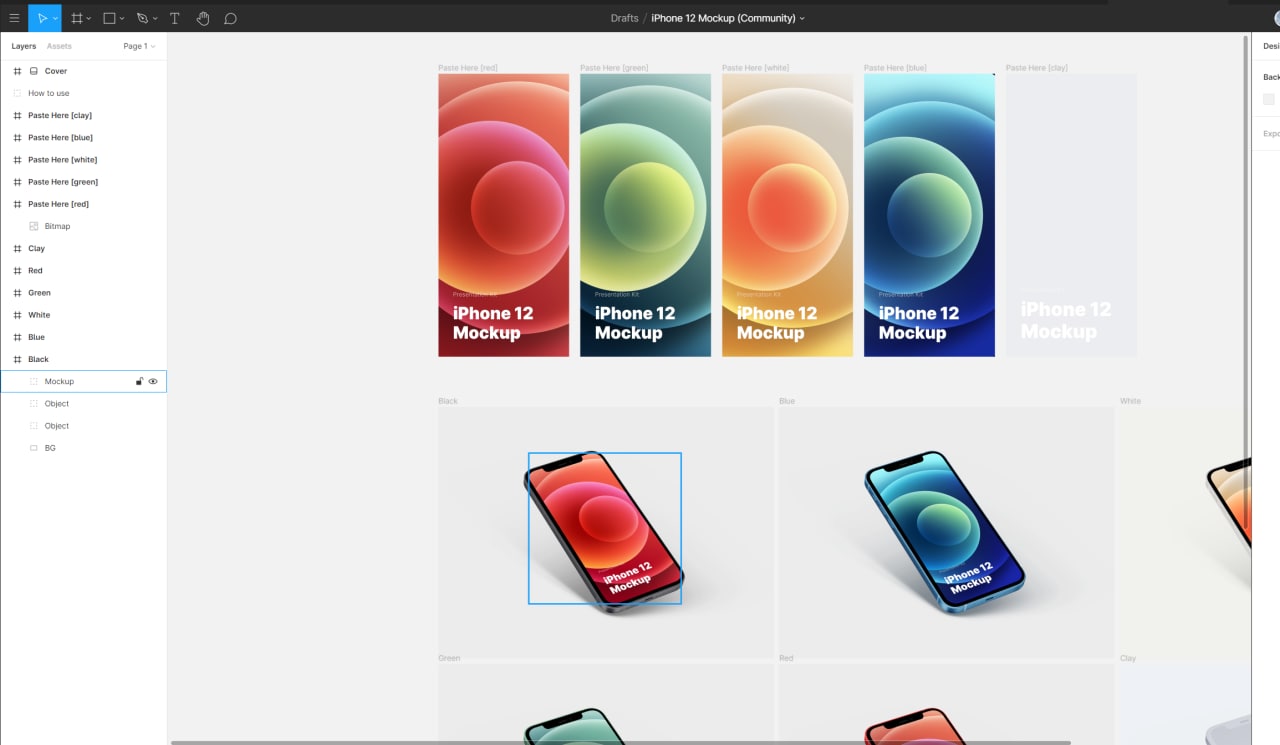Click the group icon of Mockup layer

point(34,381)
